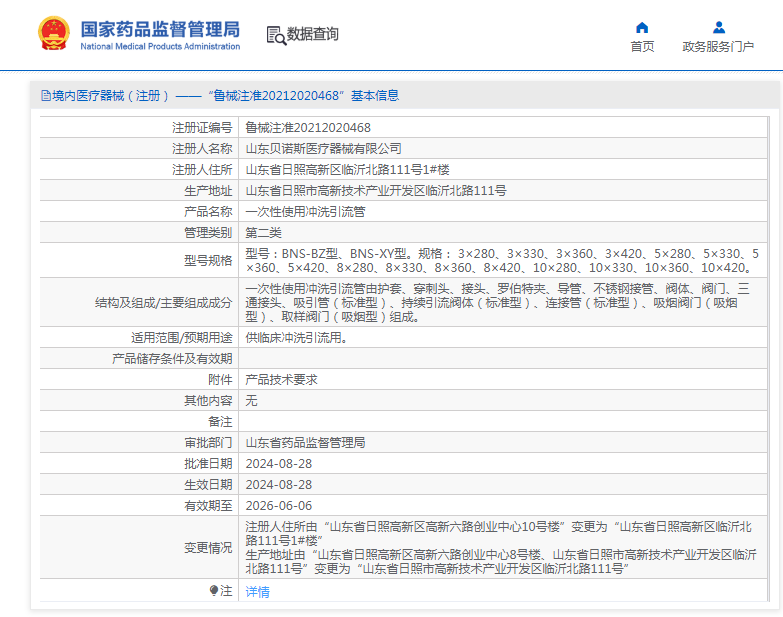The image size is (783, 617).
Task: Go to 首页 home icon
Action: pos(642,27)
